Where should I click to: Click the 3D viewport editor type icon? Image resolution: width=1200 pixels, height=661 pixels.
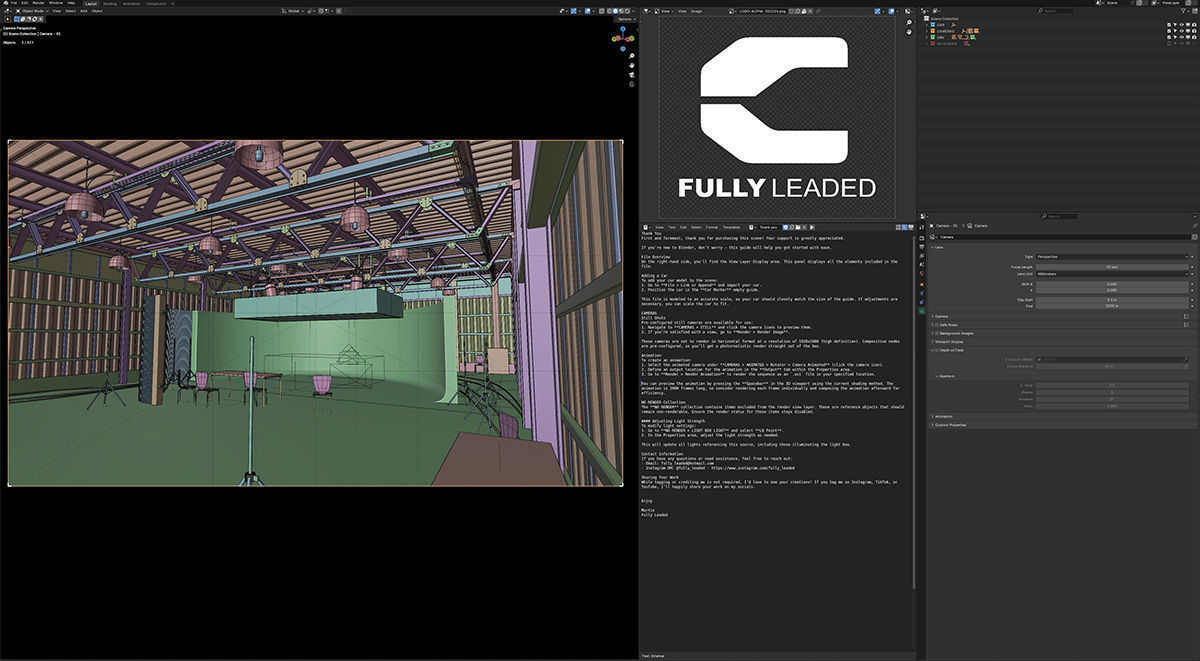(x=8, y=11)
